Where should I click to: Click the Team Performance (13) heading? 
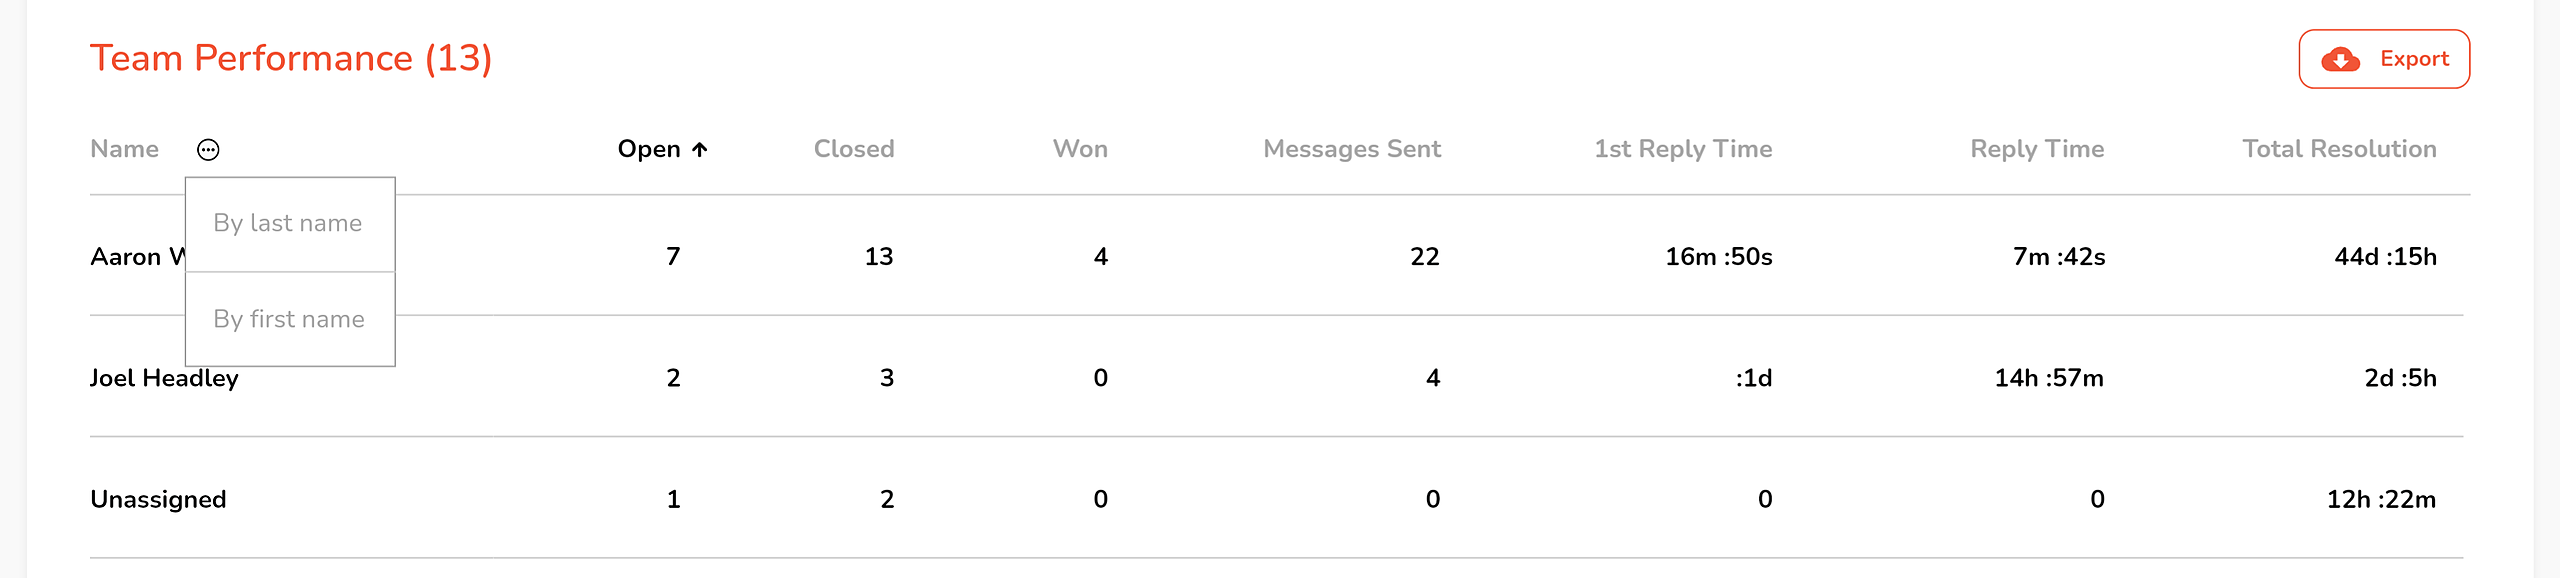pyautogui.click(x=290, y=58)
